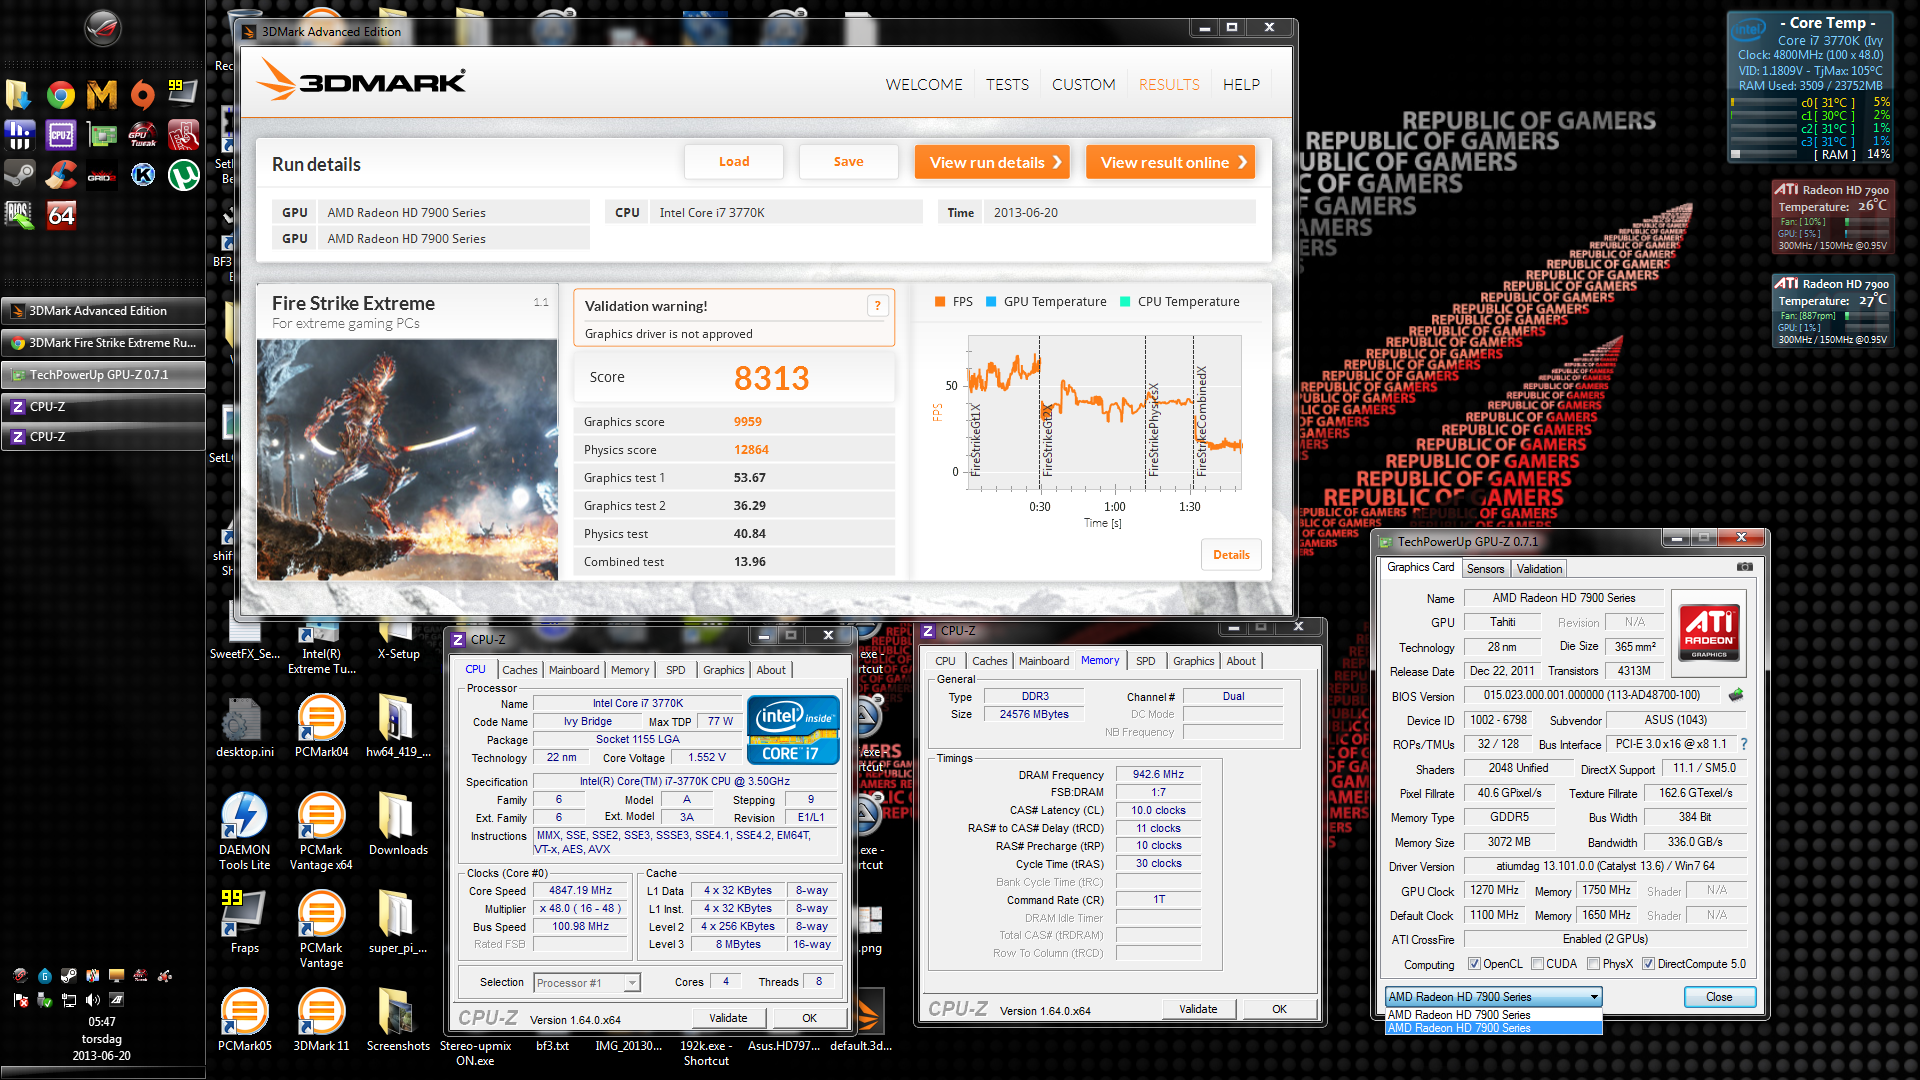The image size is (1920, 1080).
Task: Toggle the DirectCompute 5.0 checkbox
Action: coord(1648,964)
